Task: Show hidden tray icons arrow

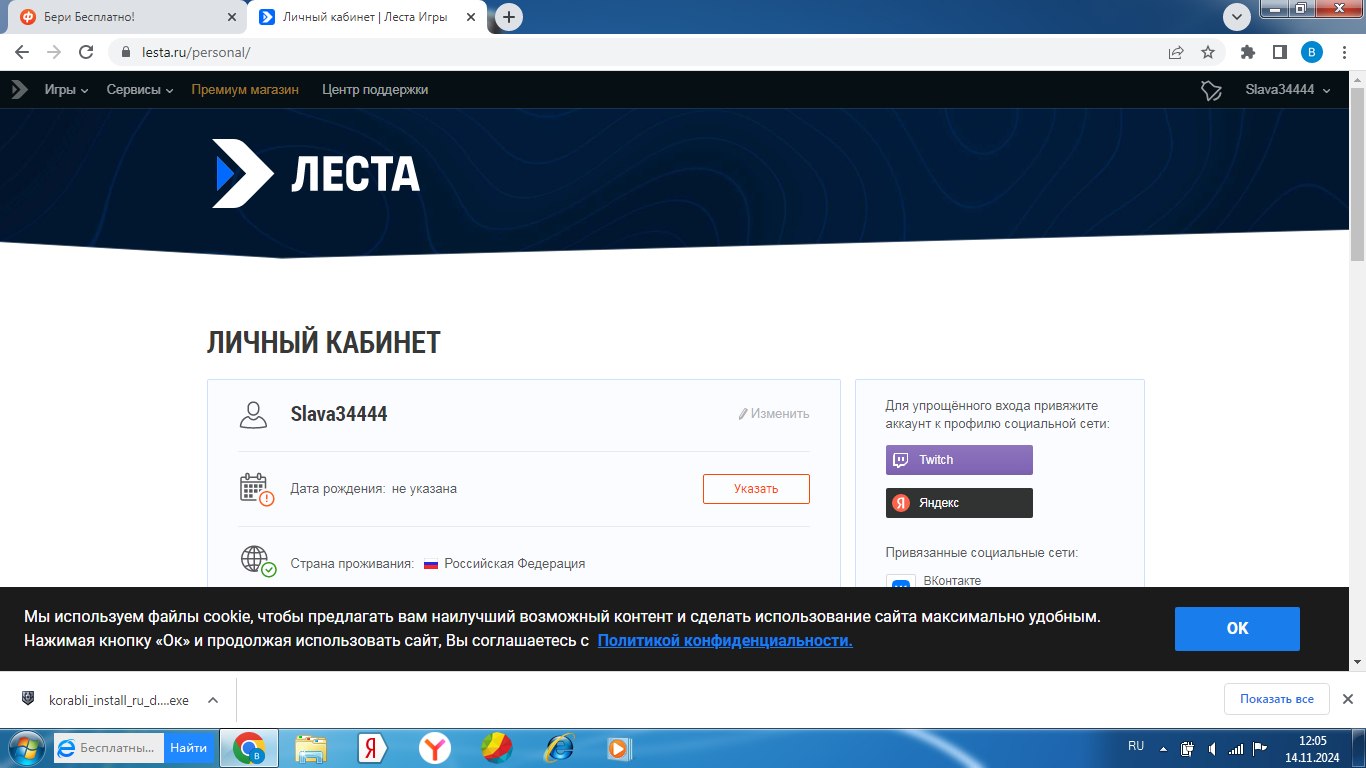Action: (x=1164, y=748)
